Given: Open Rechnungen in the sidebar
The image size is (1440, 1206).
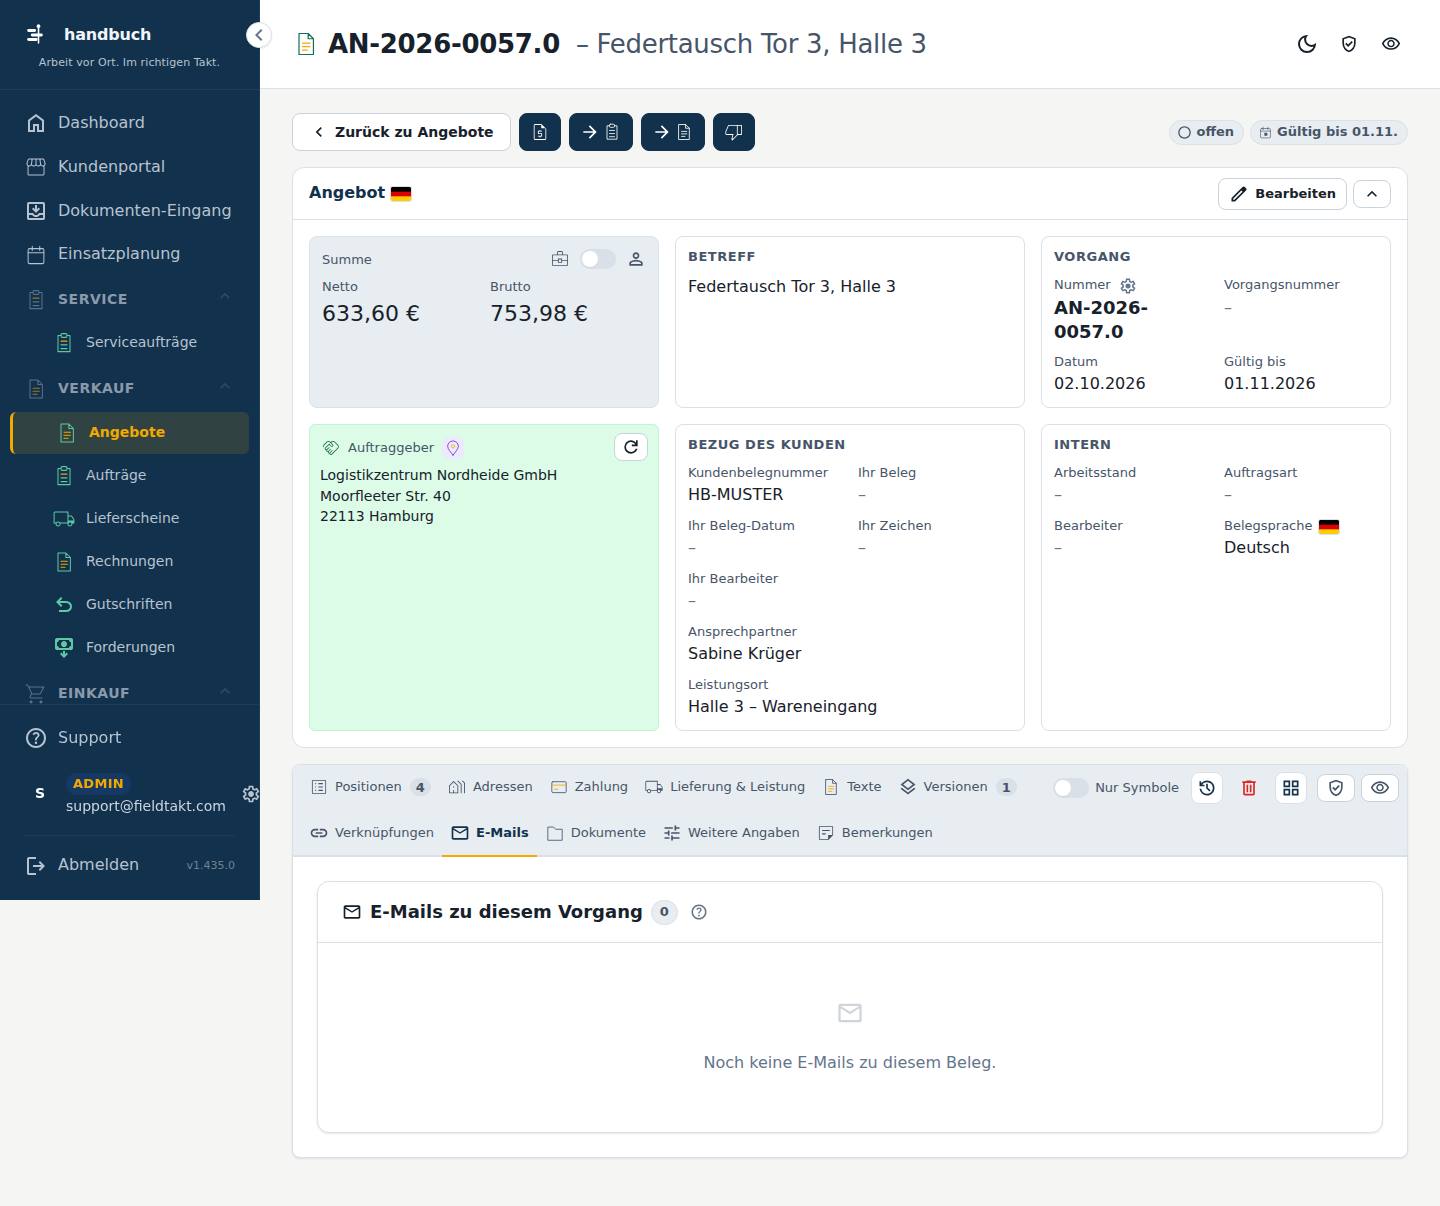Looking at the screenshot, I should point(129,561).
